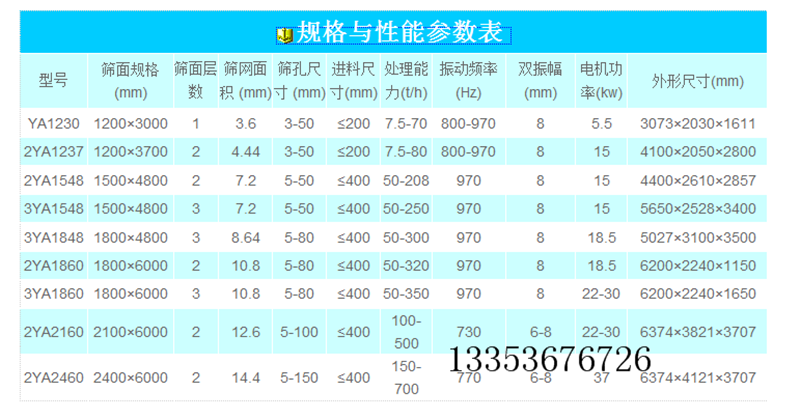Click the 规格与性能参数表 title text
Screen dimensions: 800x419
click(x=404, y=33)
